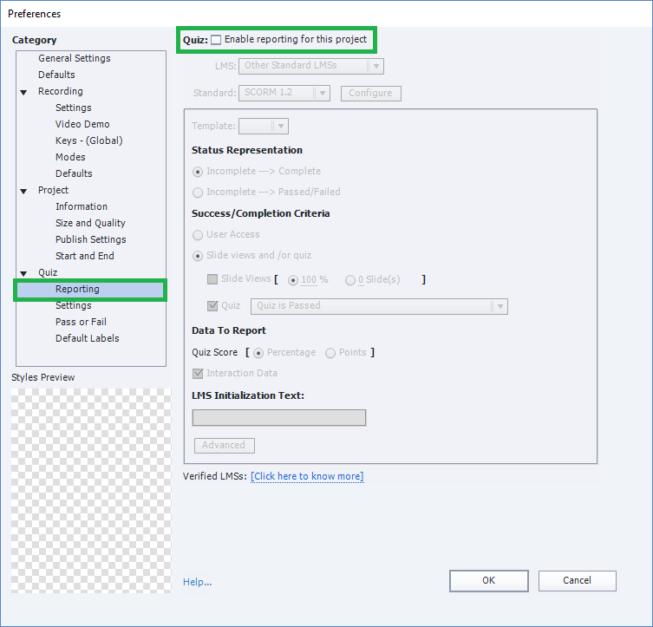Select User Access radio option
The image size is (653, 627).
[198, 235]
